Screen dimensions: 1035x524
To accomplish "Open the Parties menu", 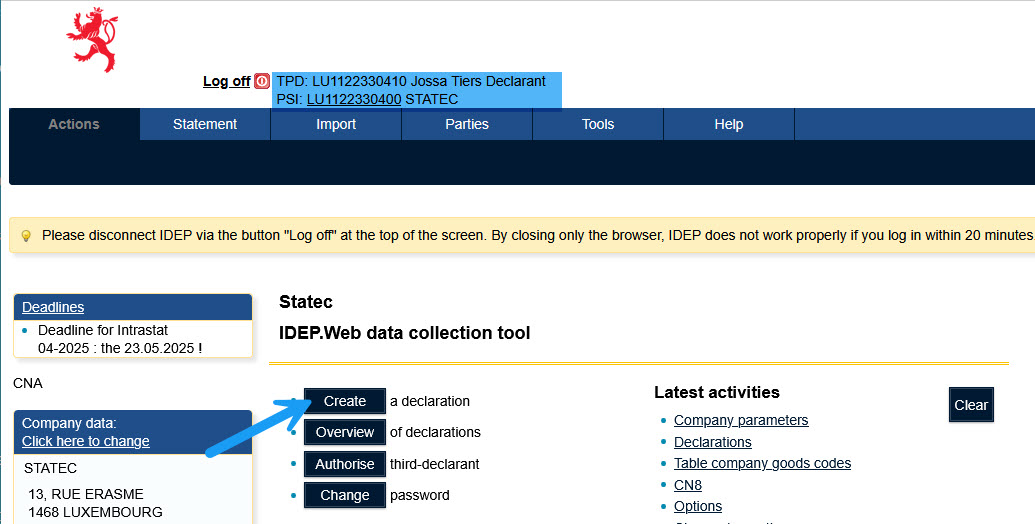I will (x=467, y=124).
